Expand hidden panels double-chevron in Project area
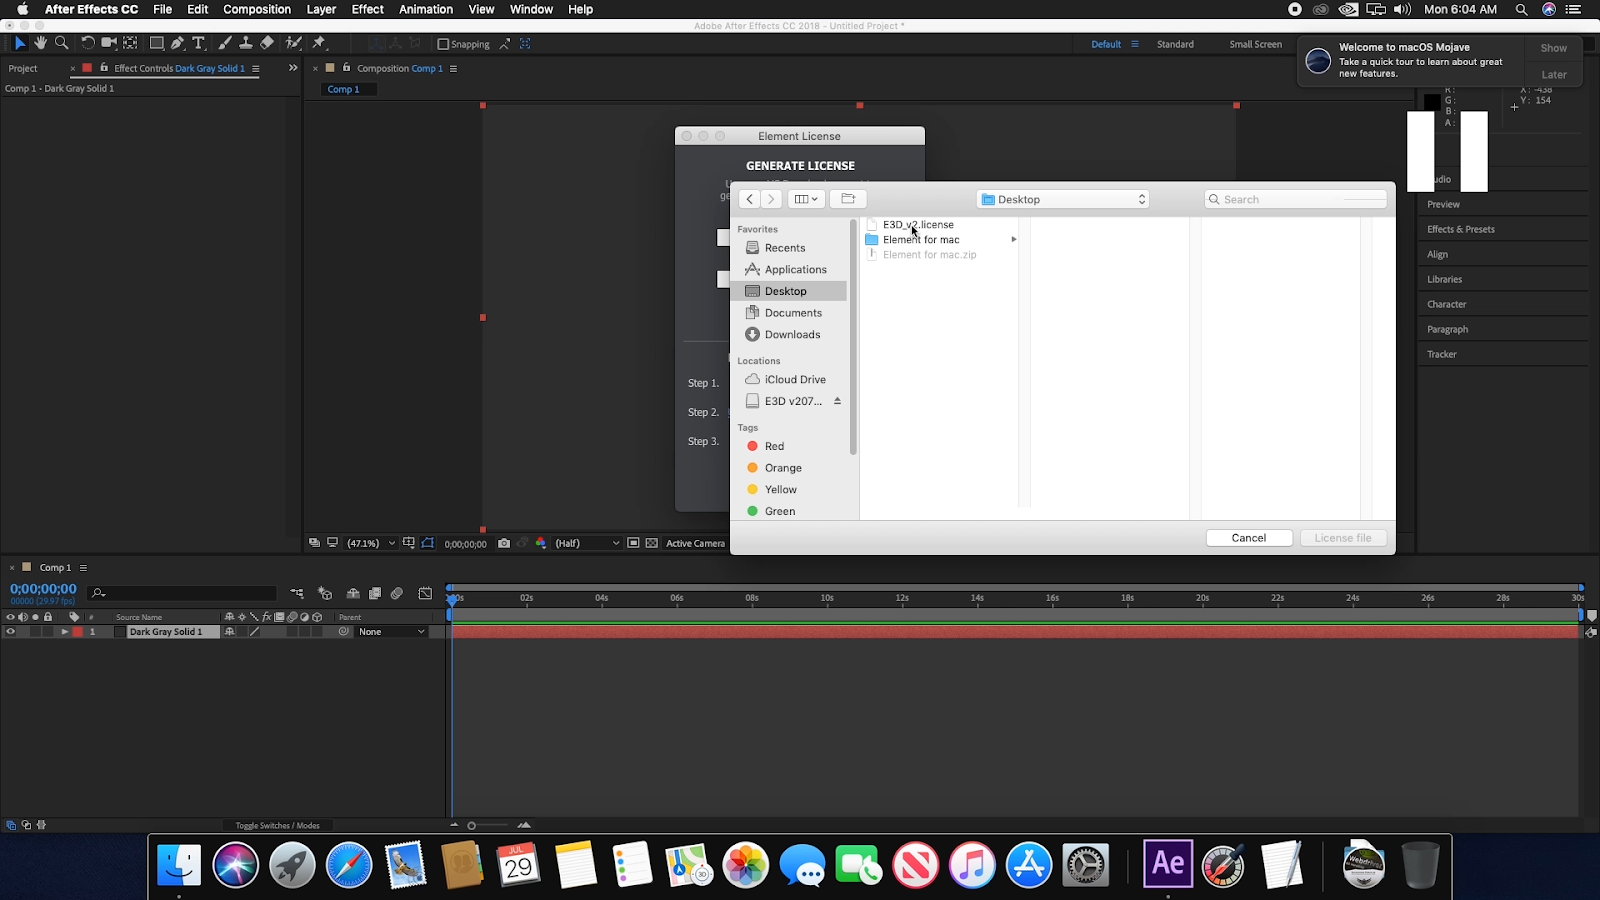The width and height of the screenshot is (1600, 900). coord(293,68)
